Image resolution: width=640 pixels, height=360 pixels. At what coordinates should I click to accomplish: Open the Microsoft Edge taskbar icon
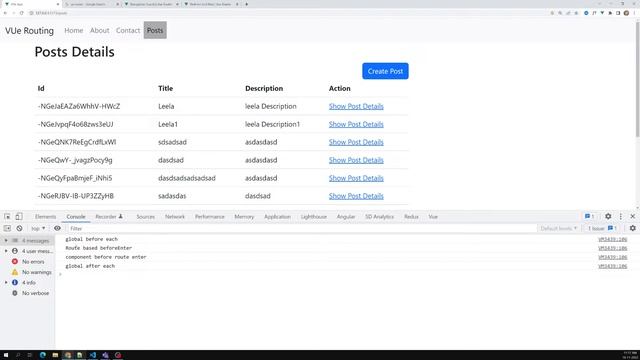click(42, 355)
